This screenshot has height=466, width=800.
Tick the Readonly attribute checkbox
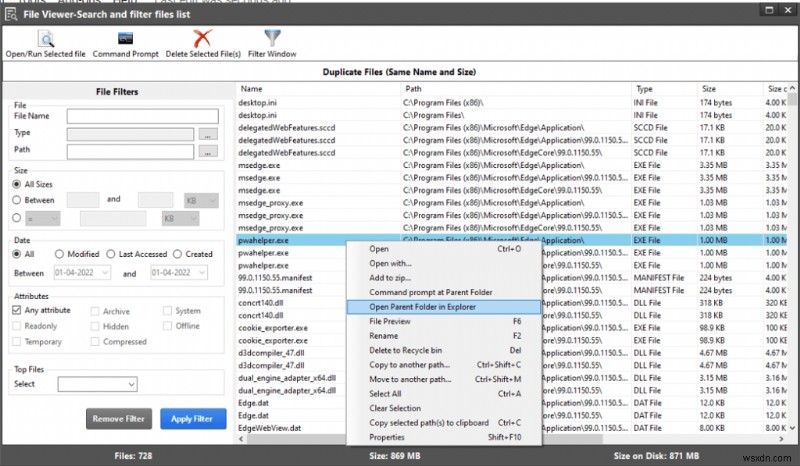[x=17, y=326]
